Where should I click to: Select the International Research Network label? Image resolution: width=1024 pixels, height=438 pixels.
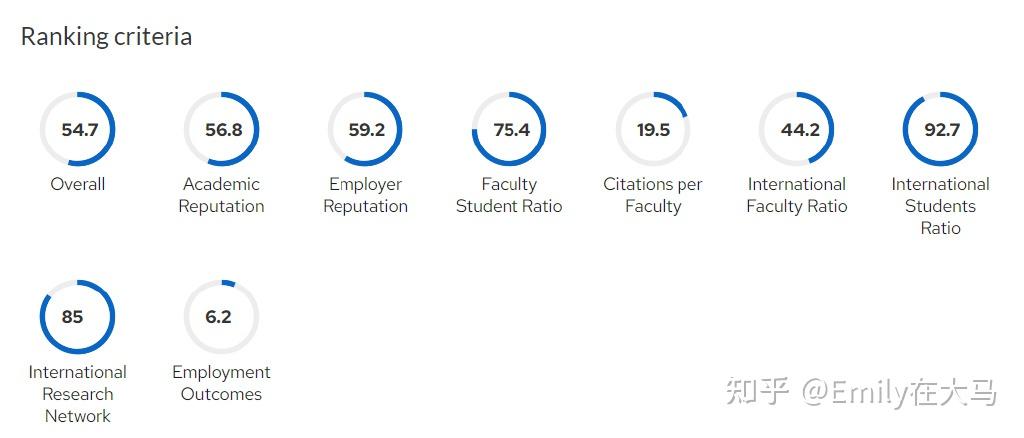(x=78, y=394)
